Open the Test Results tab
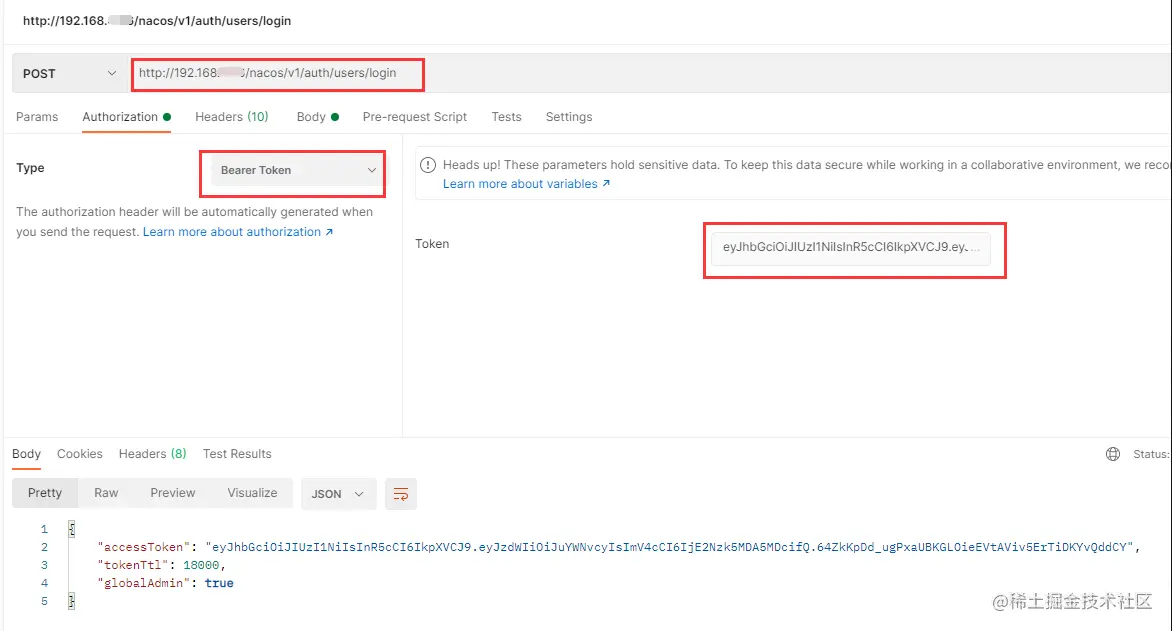This screenshot has width=1172, height=631. [237, 454]
